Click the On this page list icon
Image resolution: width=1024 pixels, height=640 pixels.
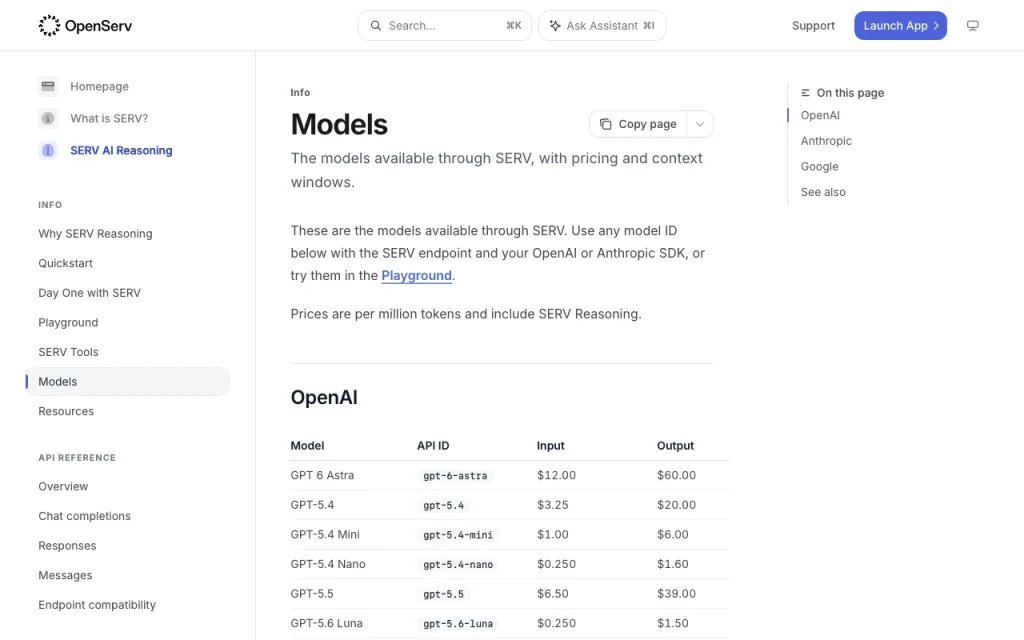(x=805, y=93)
